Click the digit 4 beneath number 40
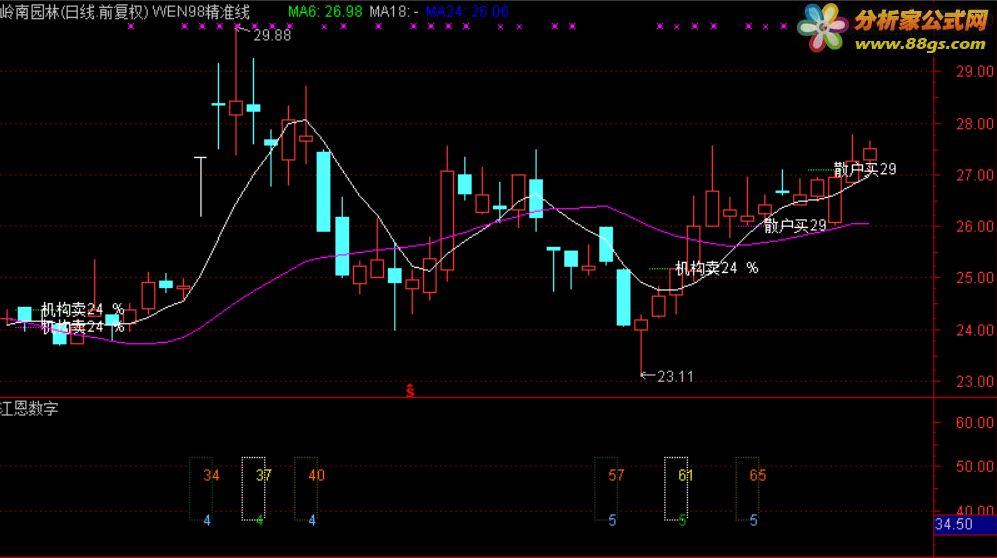 click(312, 521)
